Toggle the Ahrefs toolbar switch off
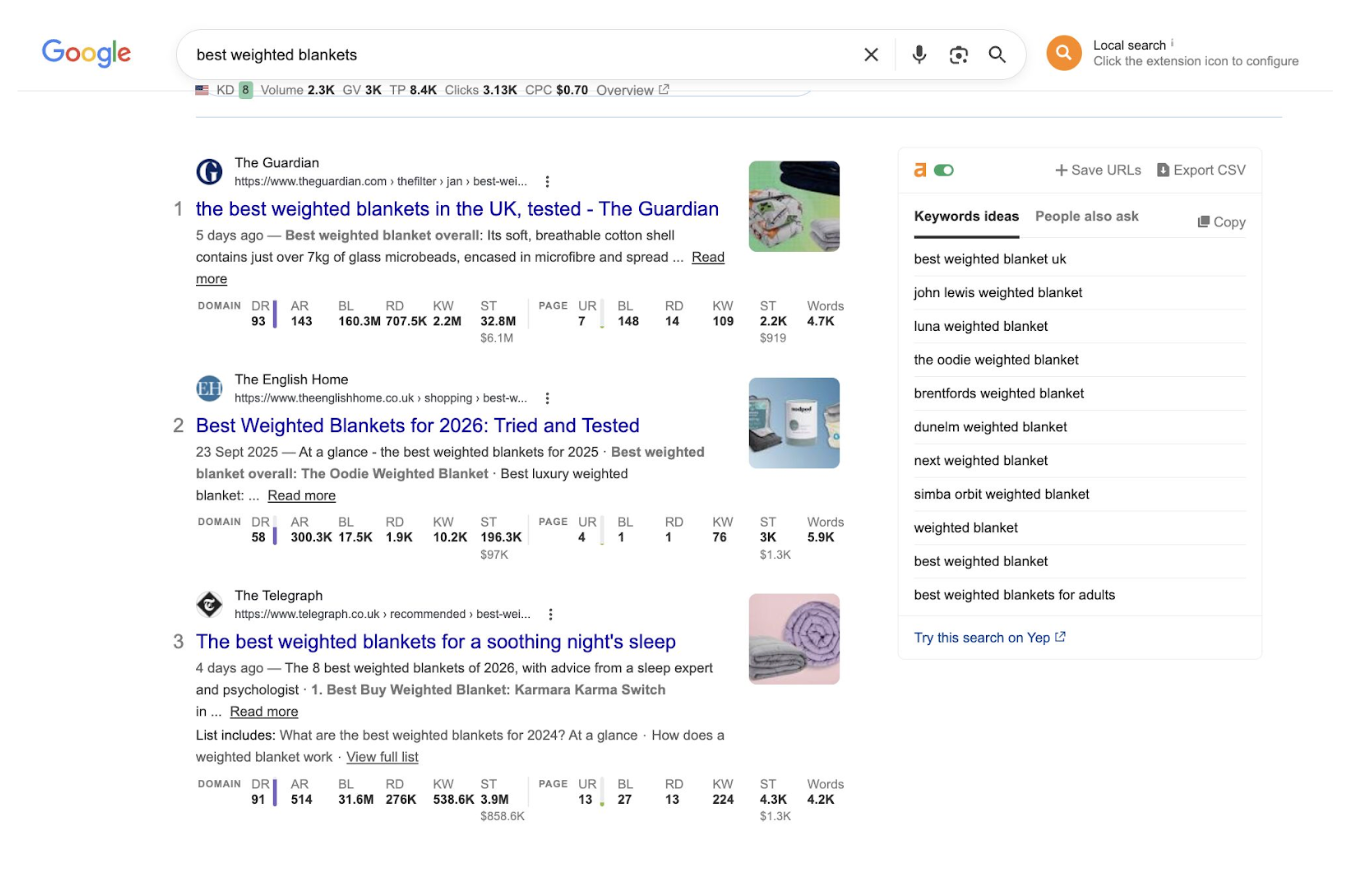Screen dimensions: 1352x870 (x=943, y=170)
